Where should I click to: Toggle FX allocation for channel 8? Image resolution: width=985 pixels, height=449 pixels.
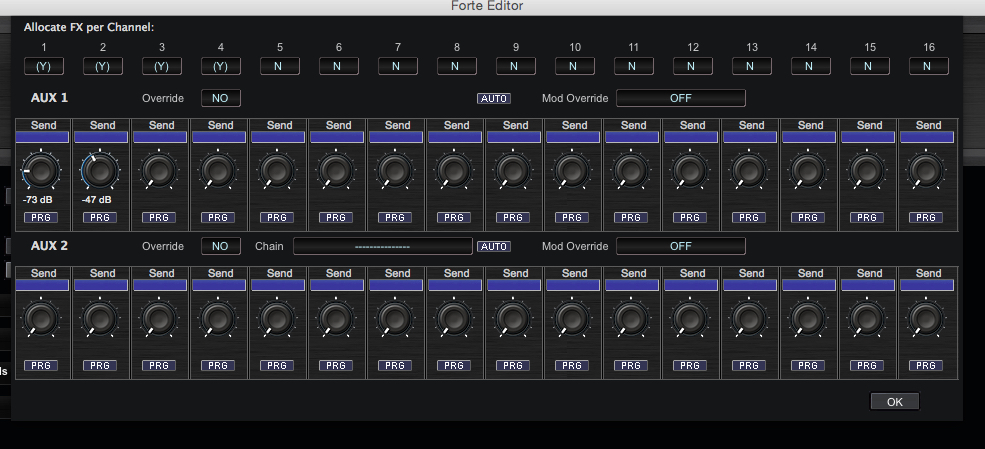(457, 66)
